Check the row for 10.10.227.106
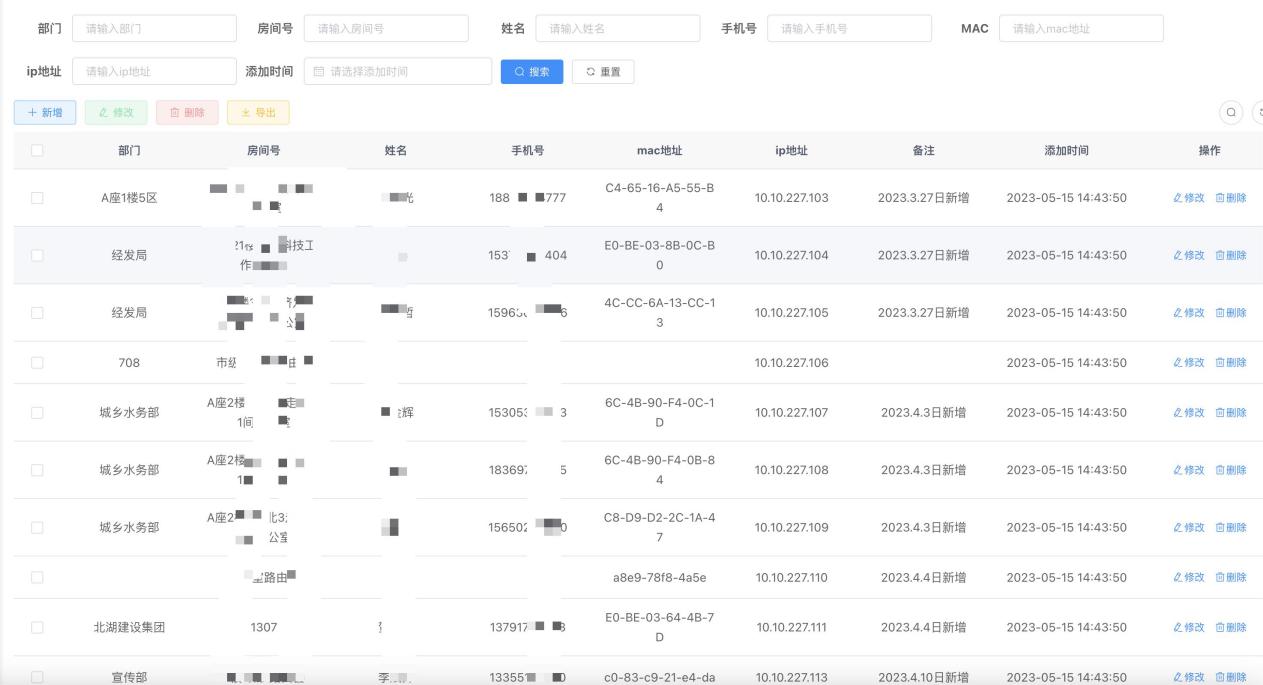The width and height of the screenshot is (1263, 685). pos(37,363)
